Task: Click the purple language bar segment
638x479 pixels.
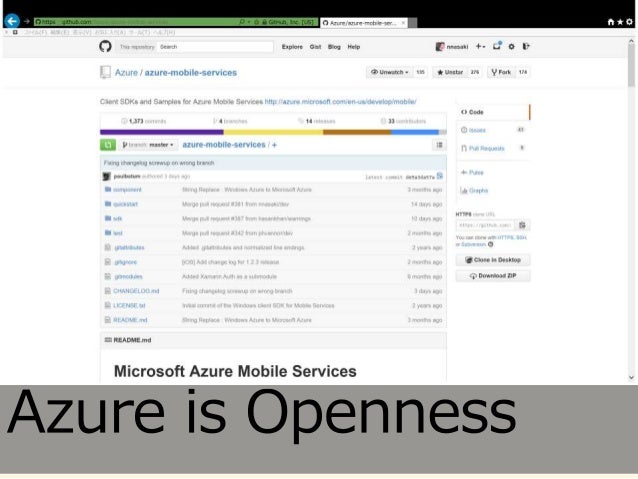Action: (162, 132)
